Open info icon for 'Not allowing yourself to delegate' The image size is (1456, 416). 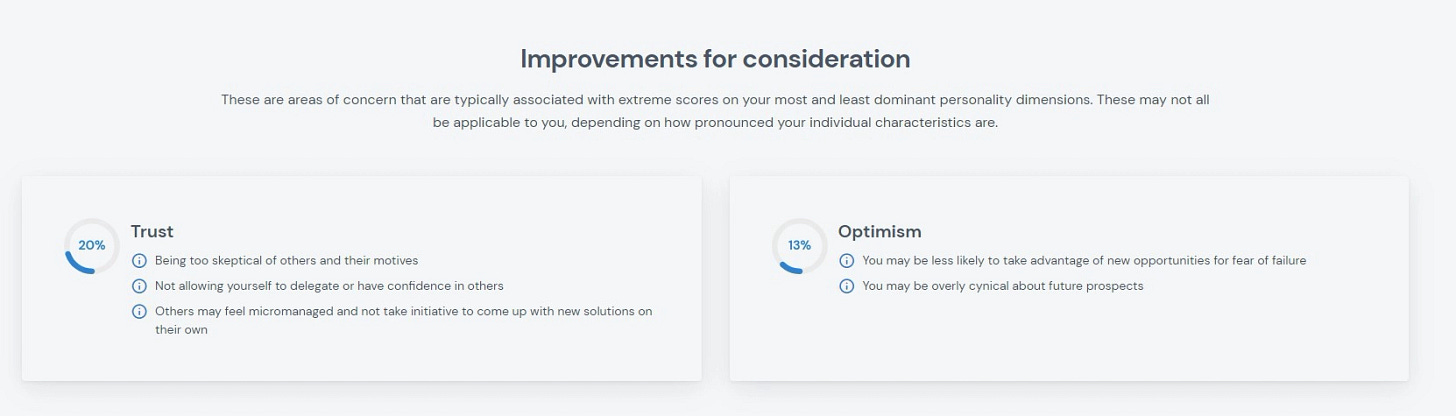coord(140,286)
